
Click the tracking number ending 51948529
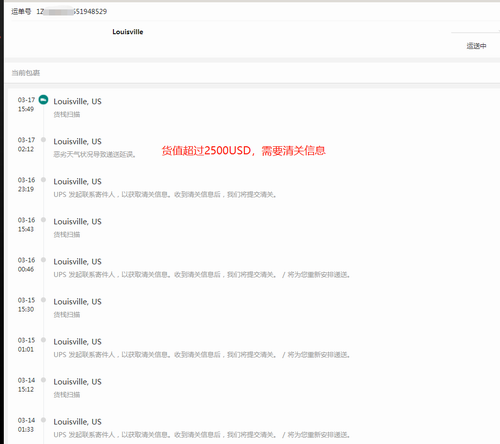coord(72,11)
